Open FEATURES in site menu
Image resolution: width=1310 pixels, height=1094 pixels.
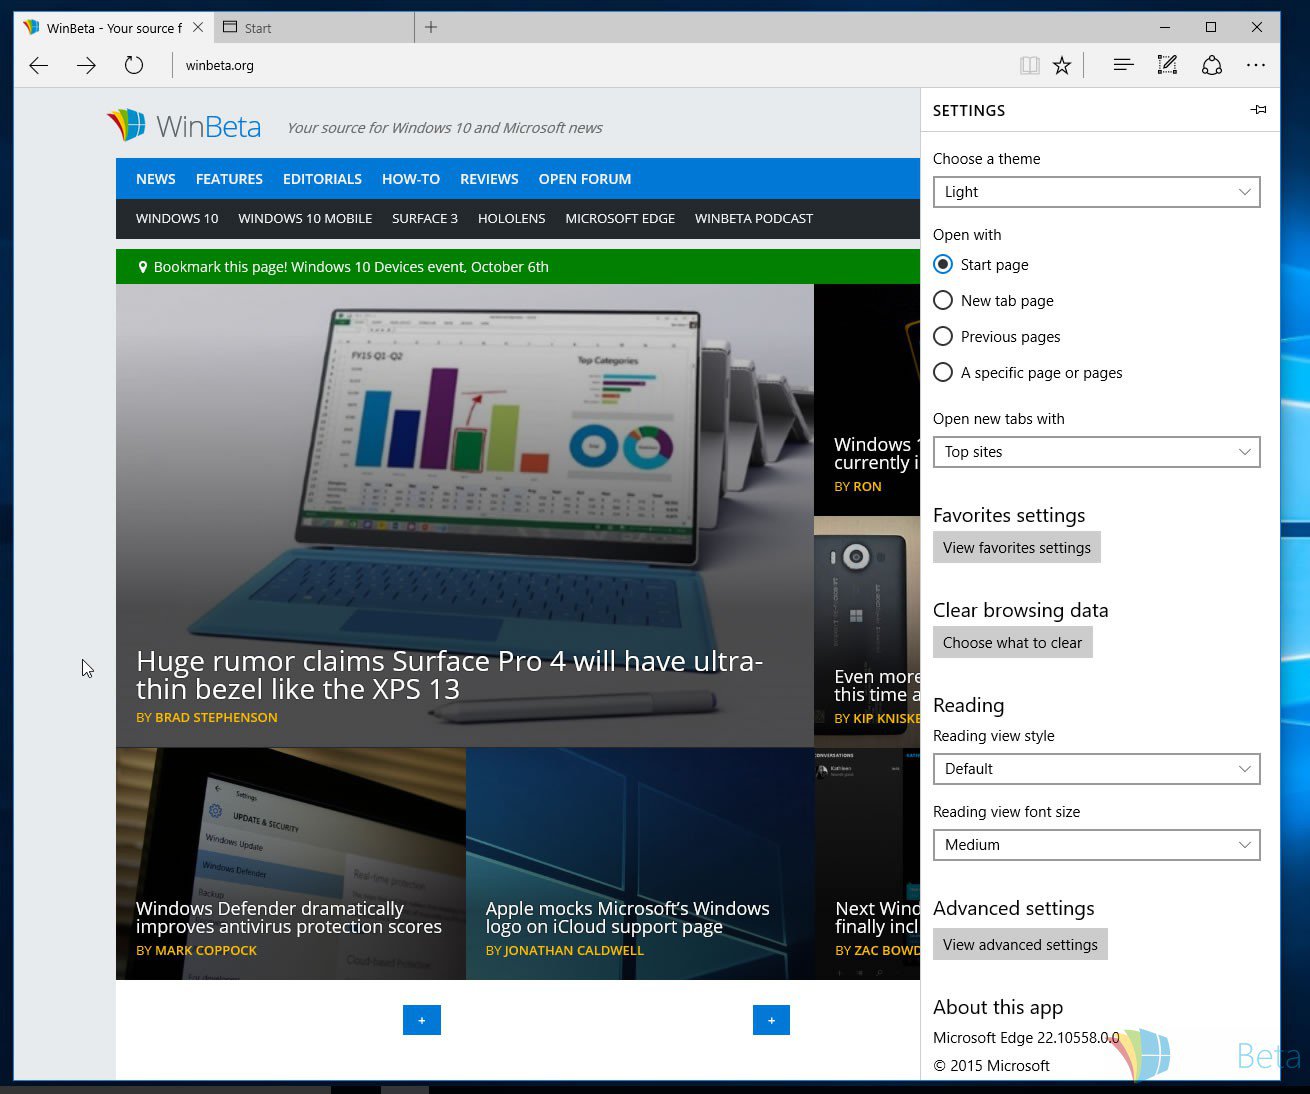click(x=229, y=179)
